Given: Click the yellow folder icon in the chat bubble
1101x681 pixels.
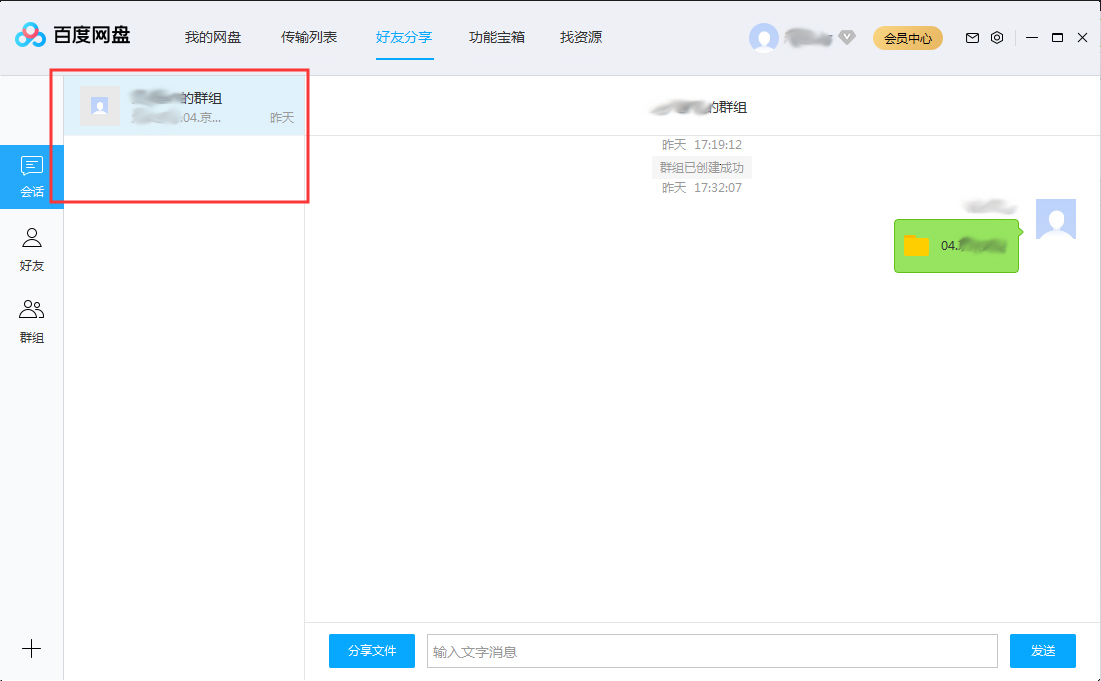Looking at the screenshot, I should [915, 244].
